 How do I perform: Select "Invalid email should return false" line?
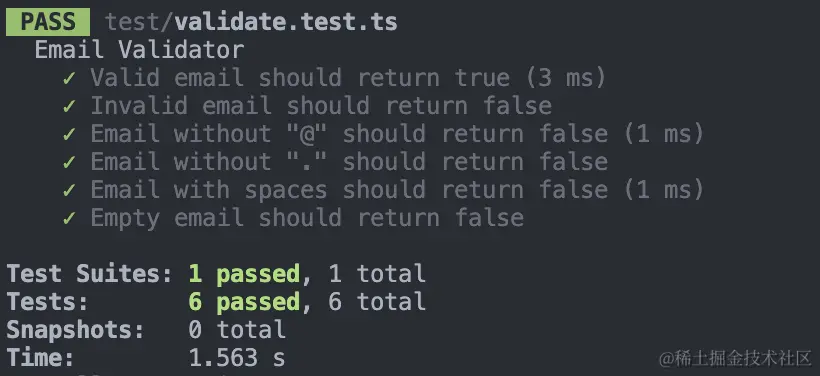point(321,106)
